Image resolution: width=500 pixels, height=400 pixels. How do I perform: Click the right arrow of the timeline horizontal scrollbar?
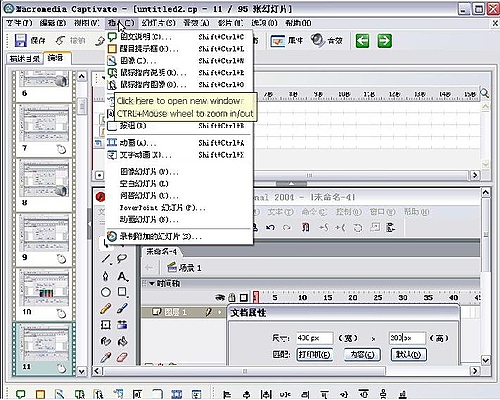pos(475,175)
